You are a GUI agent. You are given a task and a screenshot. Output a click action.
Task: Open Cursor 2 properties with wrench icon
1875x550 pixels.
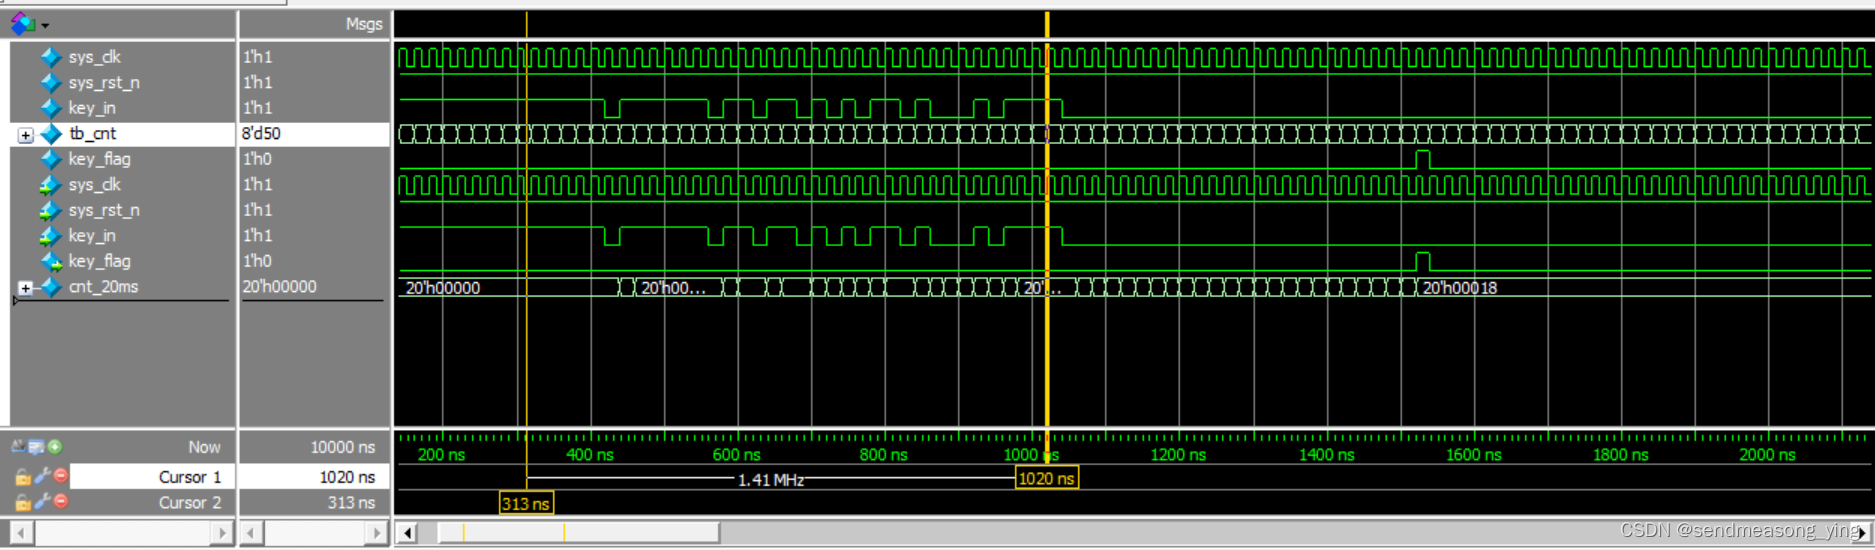[x=42, y=502]
